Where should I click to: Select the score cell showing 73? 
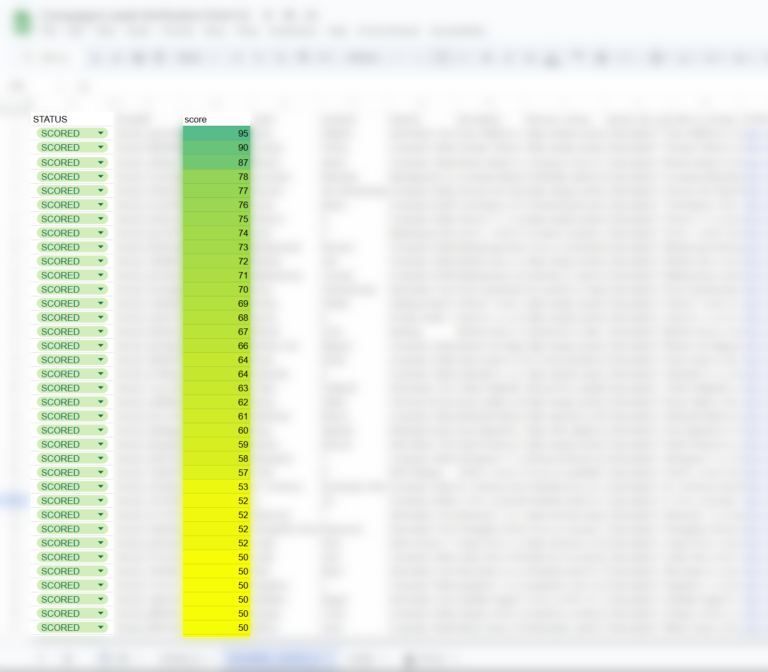pos(216,247)
